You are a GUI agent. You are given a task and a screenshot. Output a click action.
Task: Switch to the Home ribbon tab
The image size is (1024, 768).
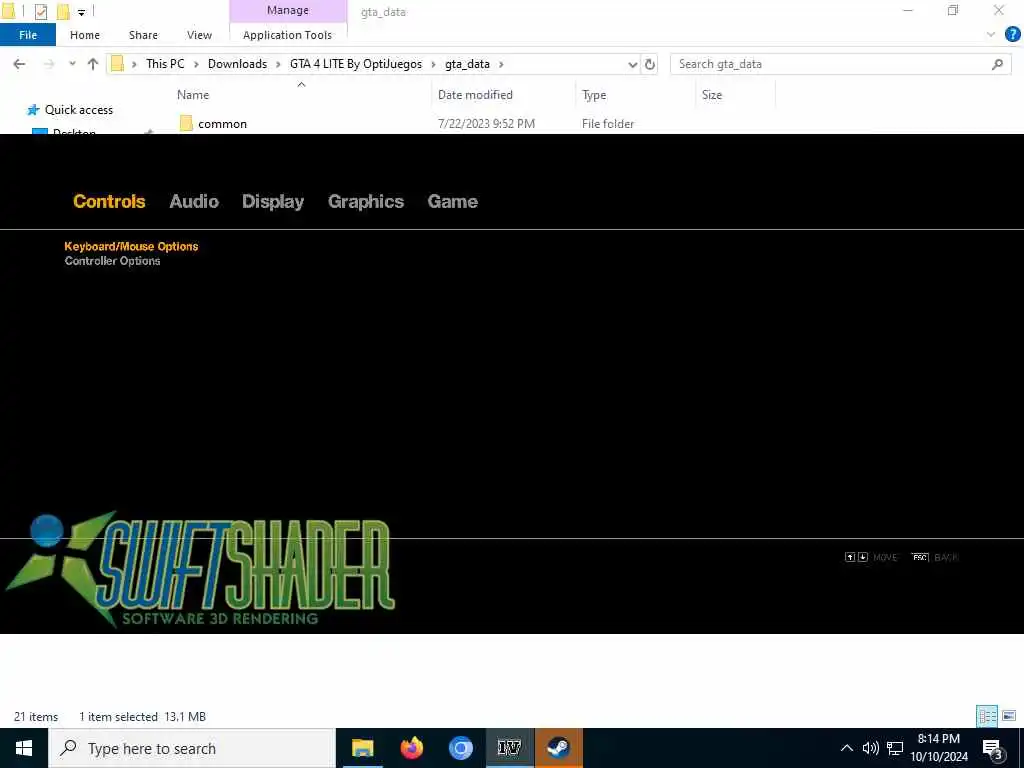[85, 35]
